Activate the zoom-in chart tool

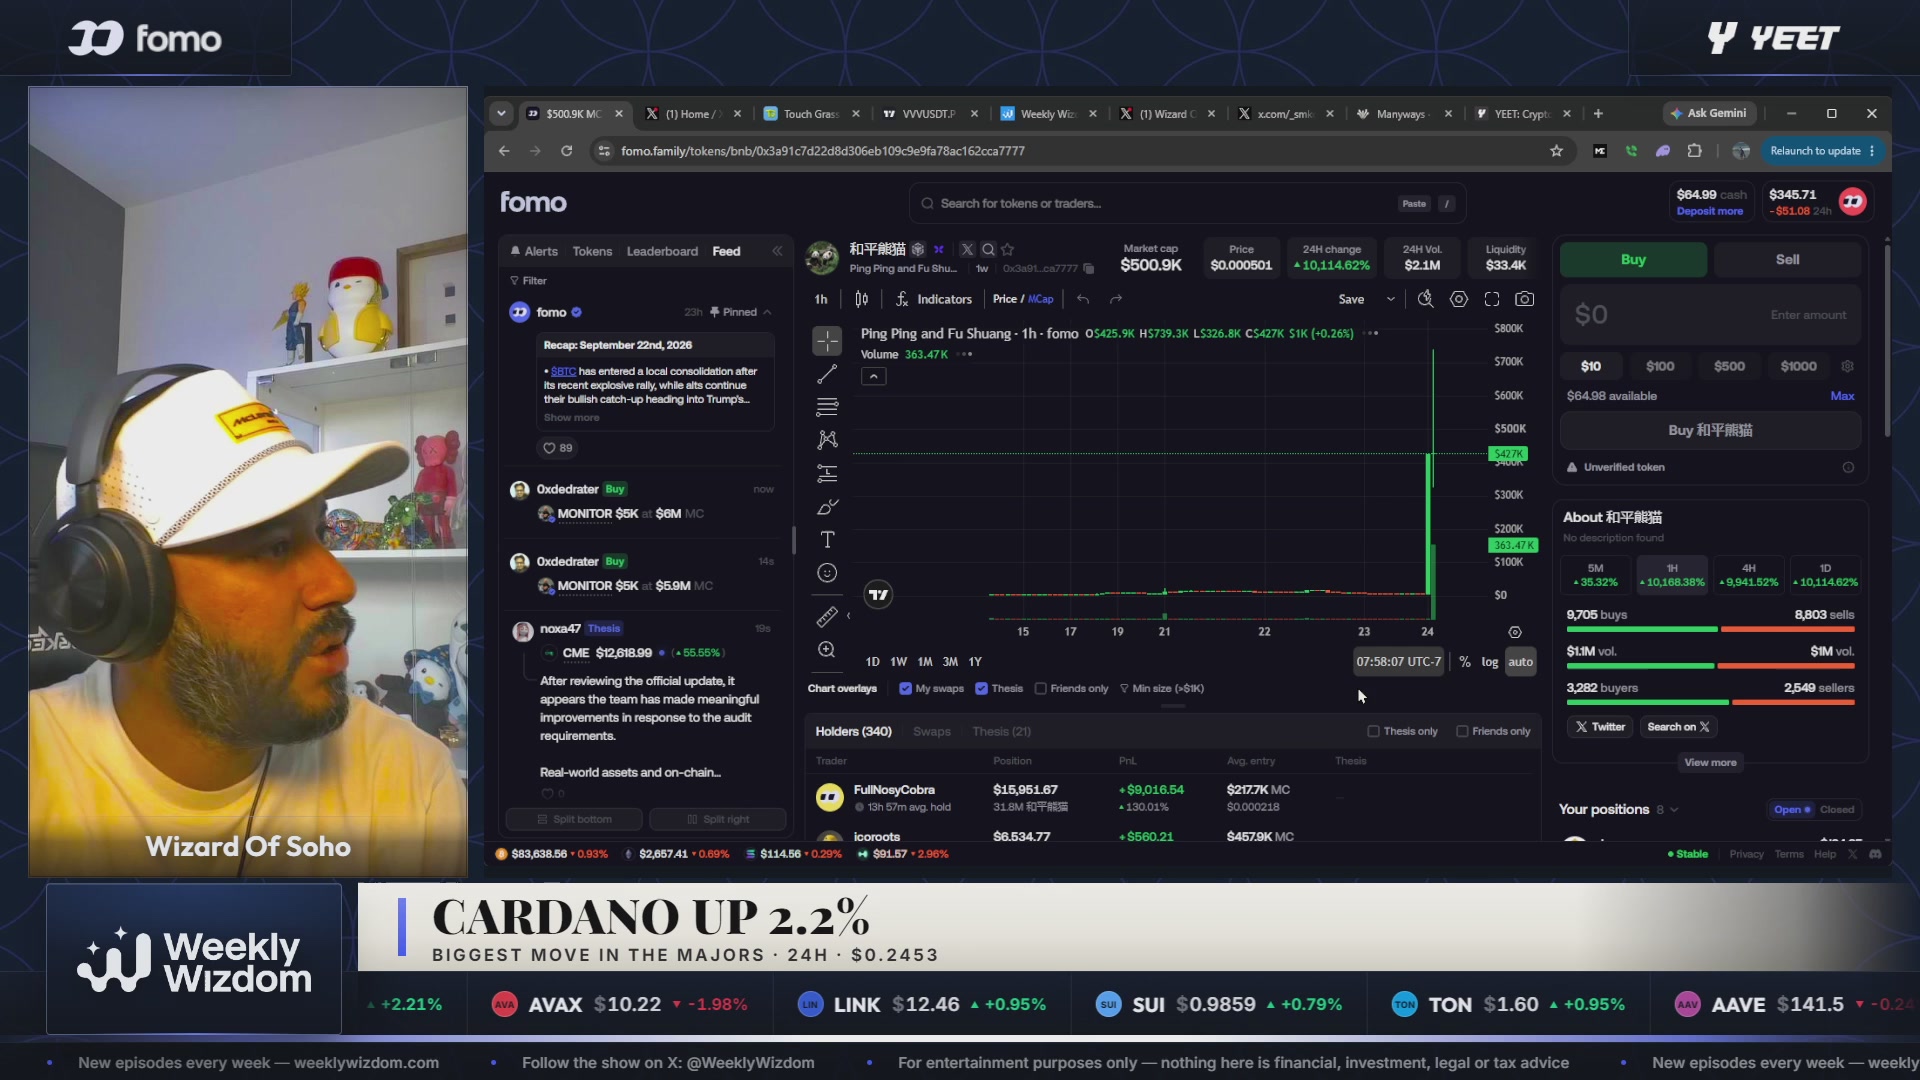click(827, 650)
